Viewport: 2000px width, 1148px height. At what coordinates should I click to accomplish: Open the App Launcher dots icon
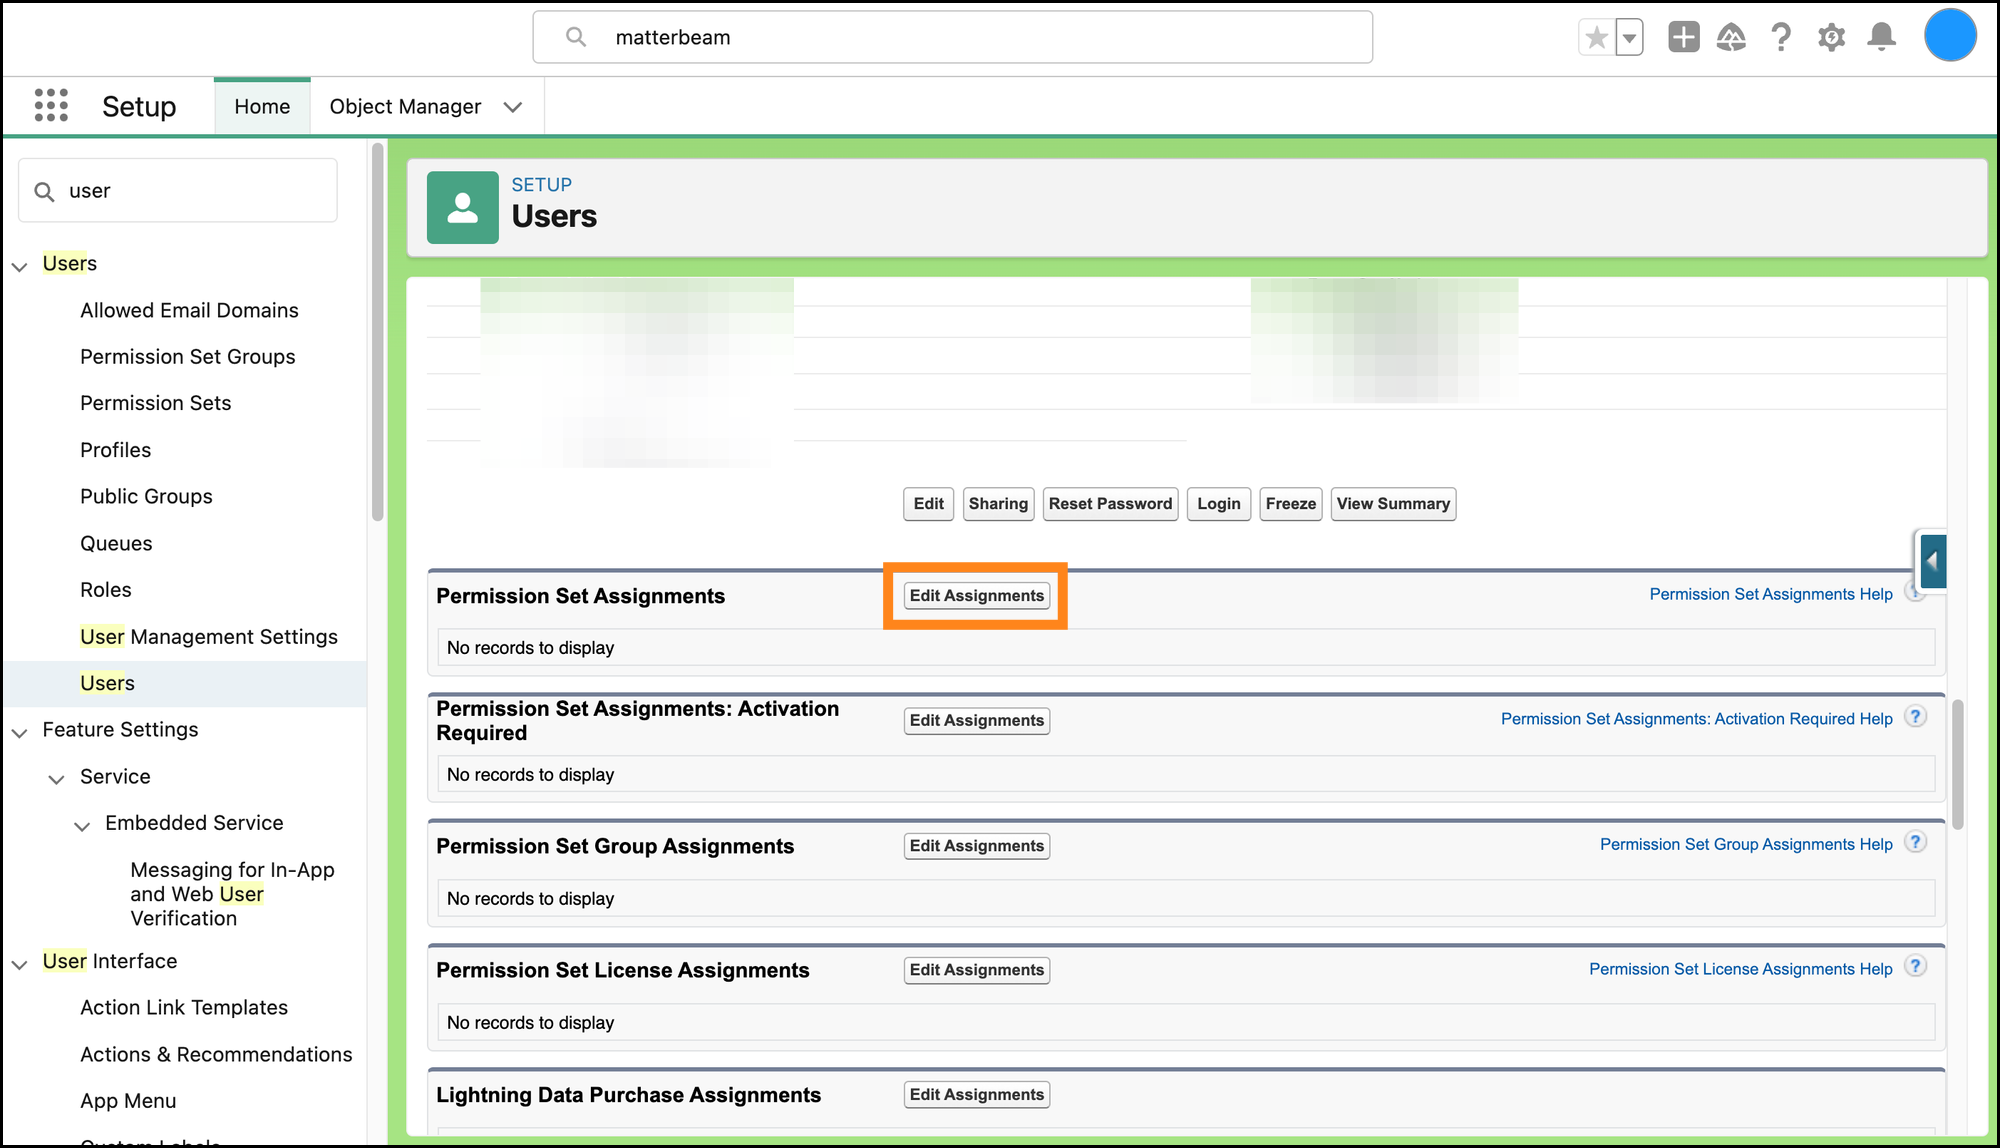[51, 105]
